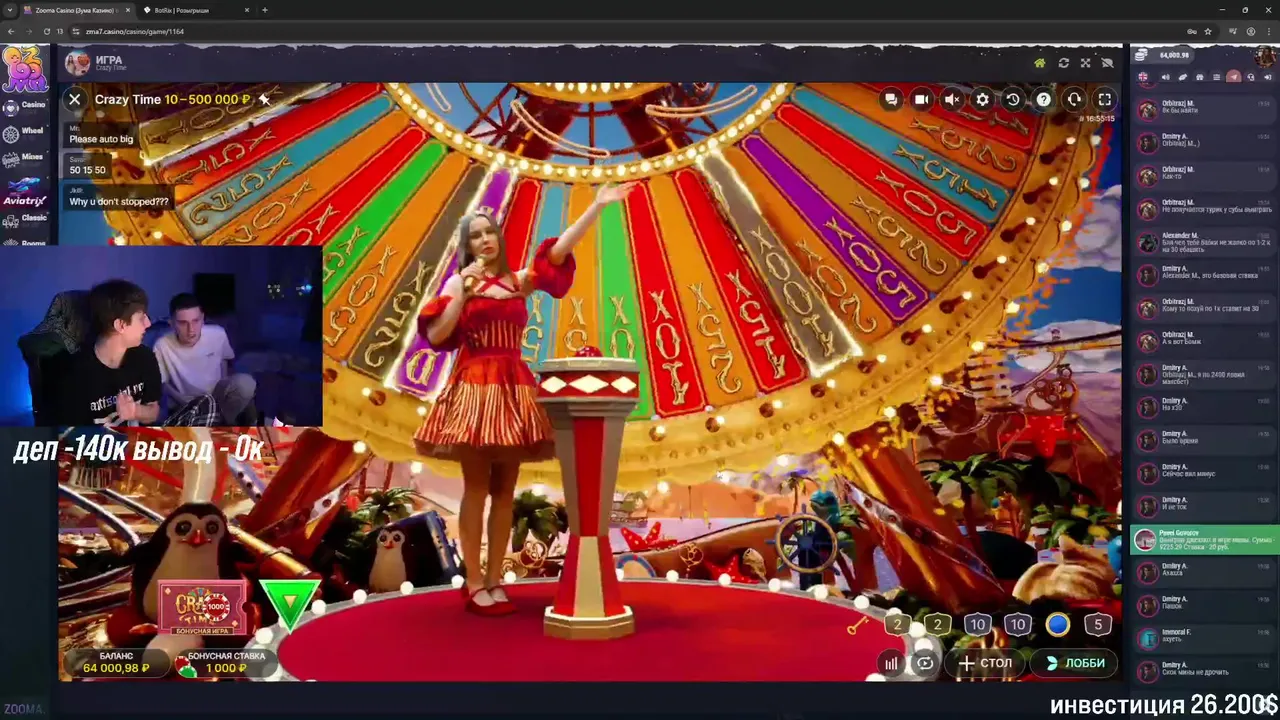Screen dimensions: 1280x720
Task: Click the repeat bet round icon
Action: pyautogui.click(x=925, y=663)
